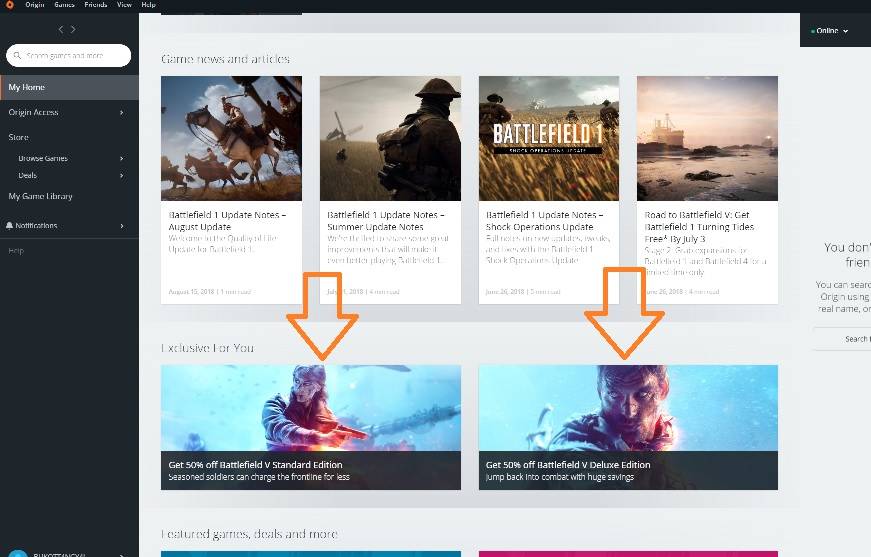Open the View menu
This screenshot has width=871, height=557.
[x=124, y=5]
